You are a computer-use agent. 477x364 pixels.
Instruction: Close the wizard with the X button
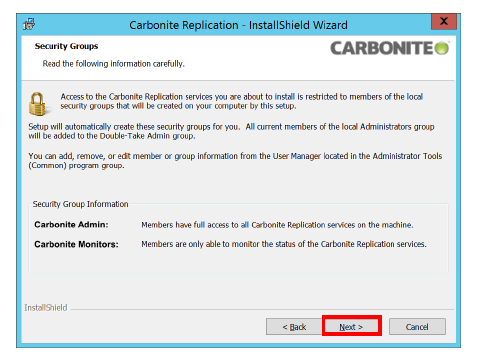(x=444, y=21)
